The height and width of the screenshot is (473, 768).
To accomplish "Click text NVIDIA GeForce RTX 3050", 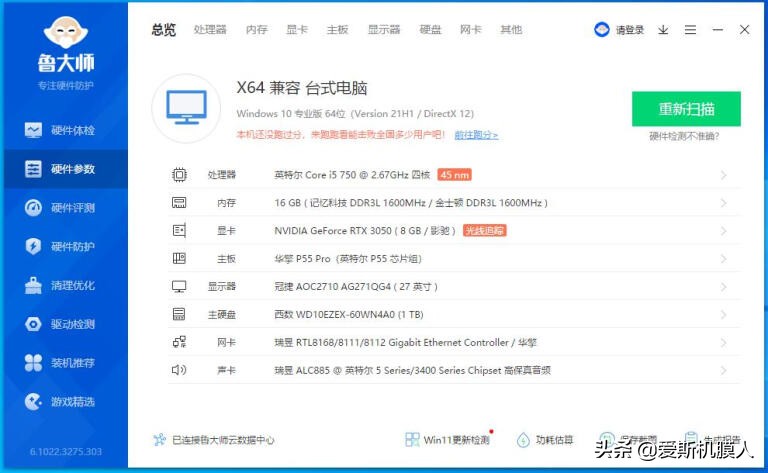I will [x=333, y=231].
